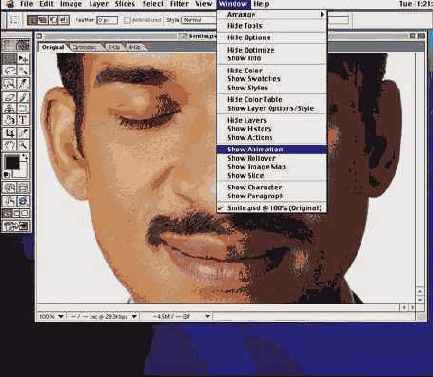433x377 pixels.
Task: Open the Apple menu
Action: tap(10, 4)
